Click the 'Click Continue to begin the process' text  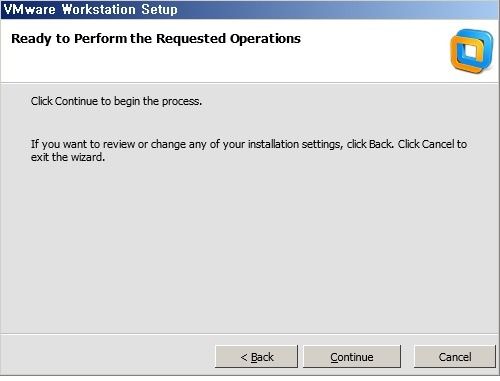tap(116, 101)
